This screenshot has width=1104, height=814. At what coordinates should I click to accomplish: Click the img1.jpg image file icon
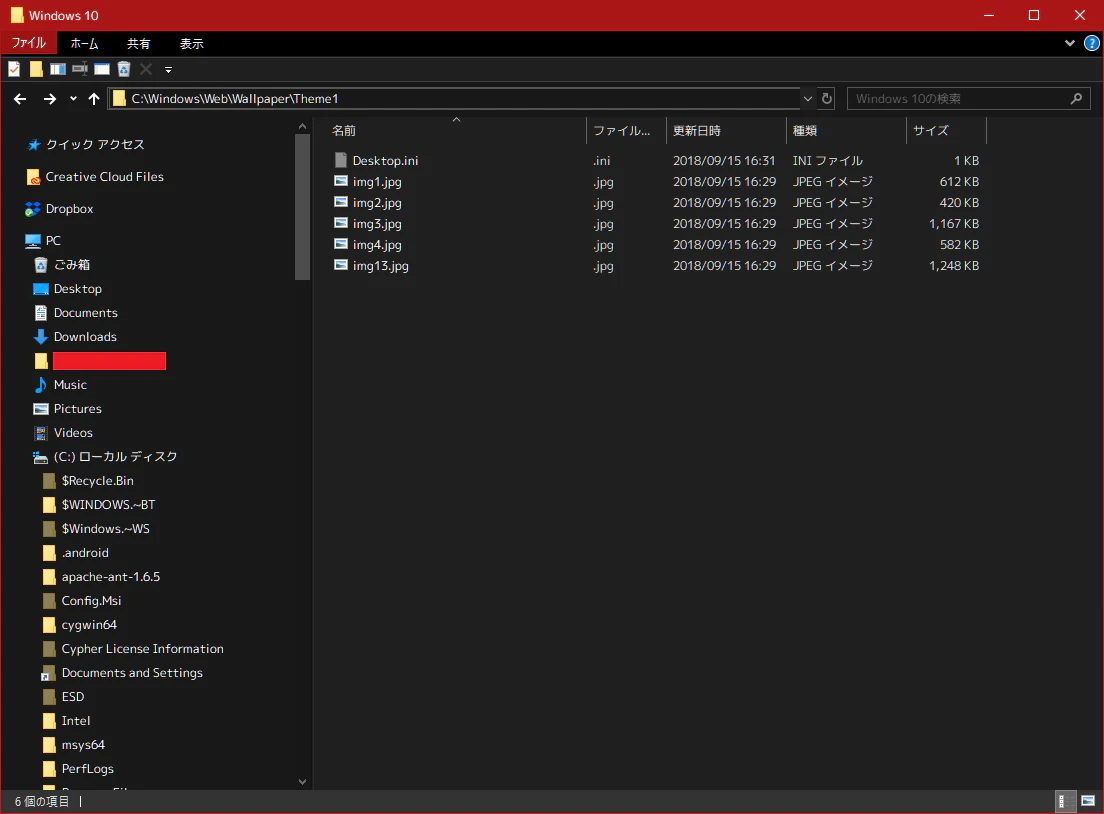tap(341, 181)
